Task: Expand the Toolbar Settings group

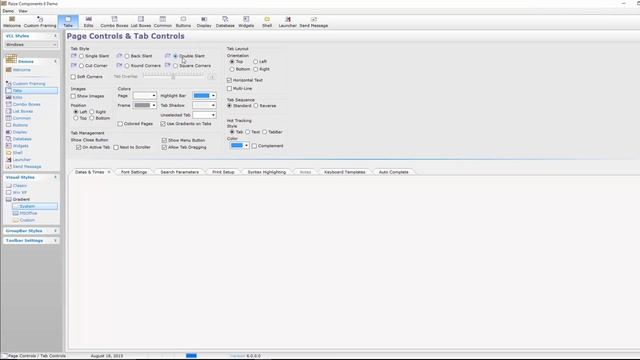Action: pyautogui.click(x=56, y=241)
